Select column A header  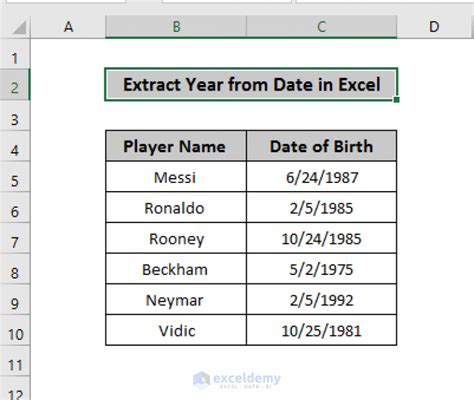[68, 27]
